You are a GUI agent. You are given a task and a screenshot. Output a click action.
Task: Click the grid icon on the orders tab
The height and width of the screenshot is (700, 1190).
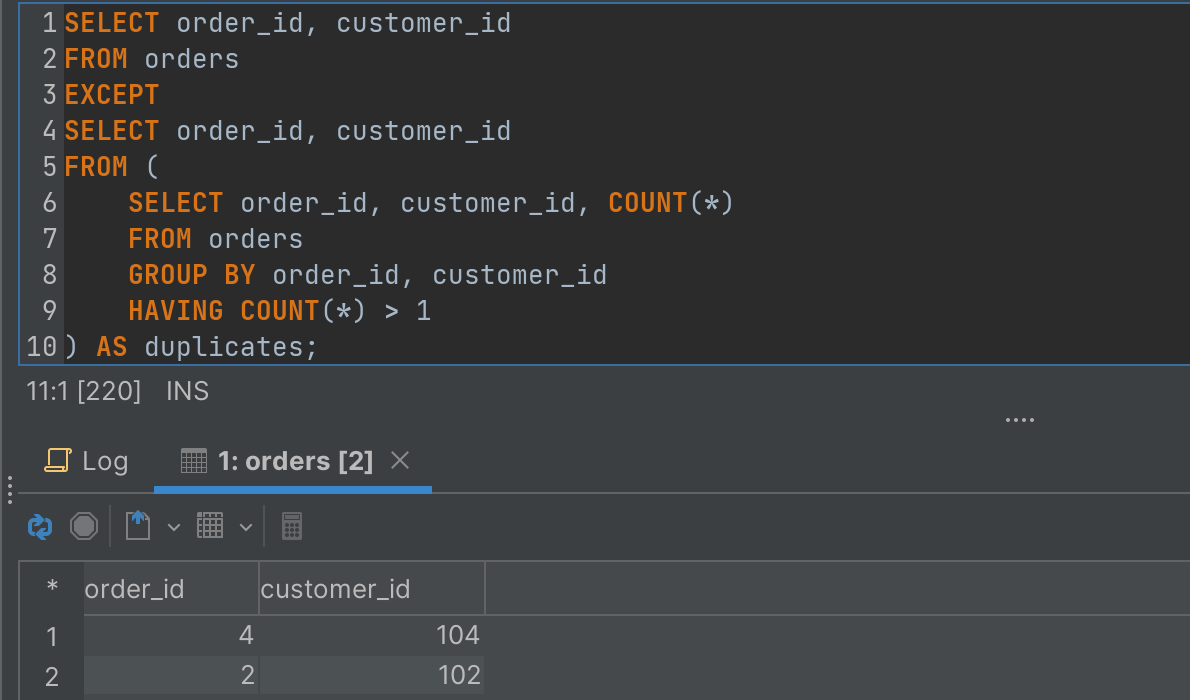(x=193, y=461)
